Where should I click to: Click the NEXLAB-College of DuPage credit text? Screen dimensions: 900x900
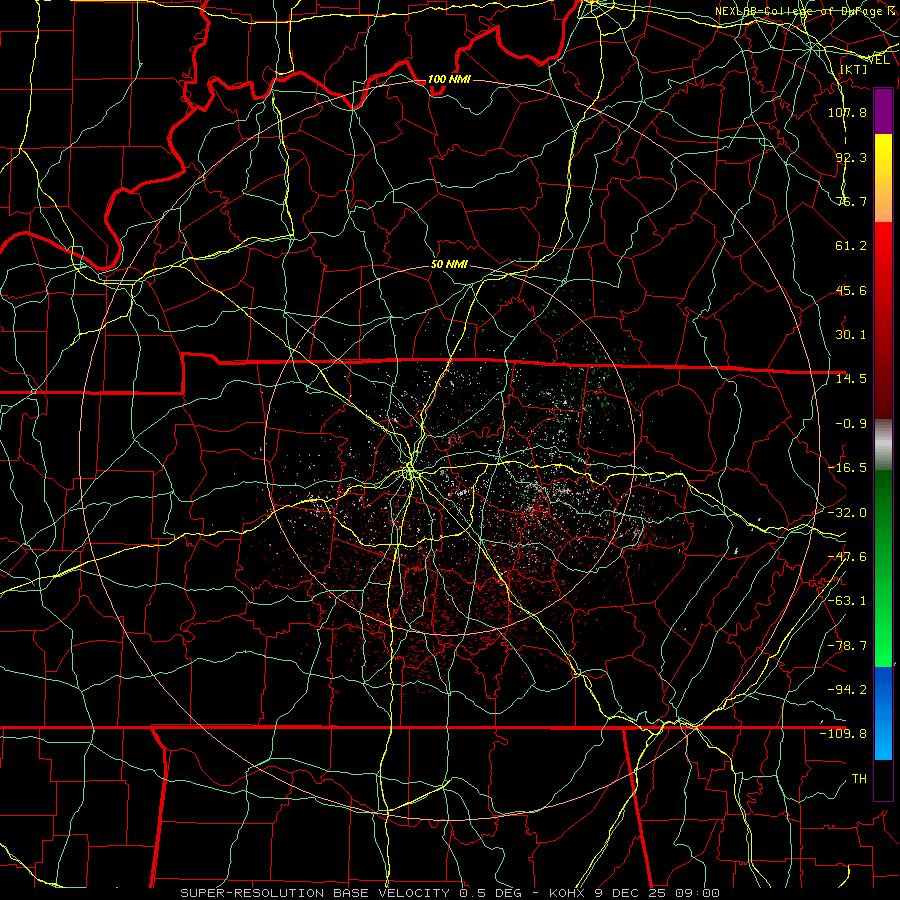point(806,11)
